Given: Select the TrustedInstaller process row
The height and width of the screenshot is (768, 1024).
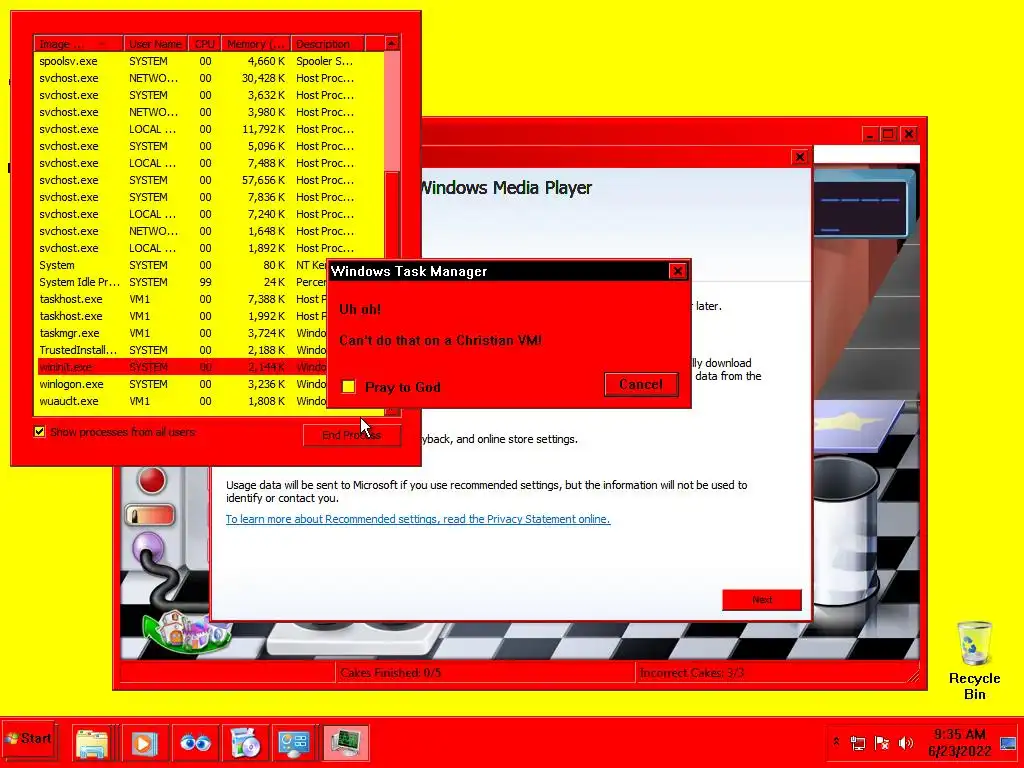Looking at the screenshot, I should pyautogui.click(x=182, y=349).
